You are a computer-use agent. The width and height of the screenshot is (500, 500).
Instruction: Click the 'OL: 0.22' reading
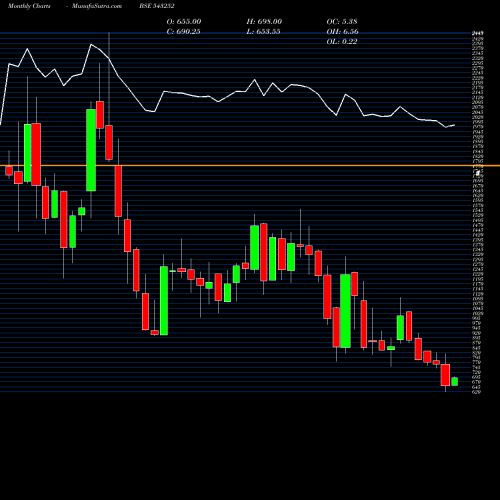pyautogui.click(x=342, y=41)
